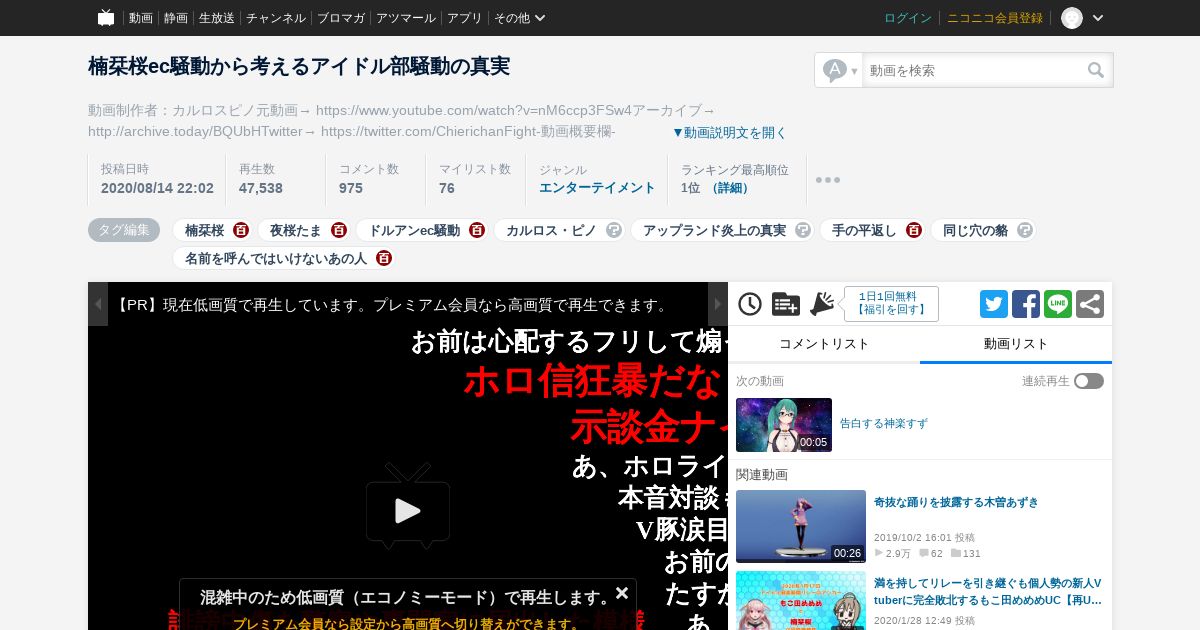
Task: Share the video on Twitter
Action: tap(994, 304)
